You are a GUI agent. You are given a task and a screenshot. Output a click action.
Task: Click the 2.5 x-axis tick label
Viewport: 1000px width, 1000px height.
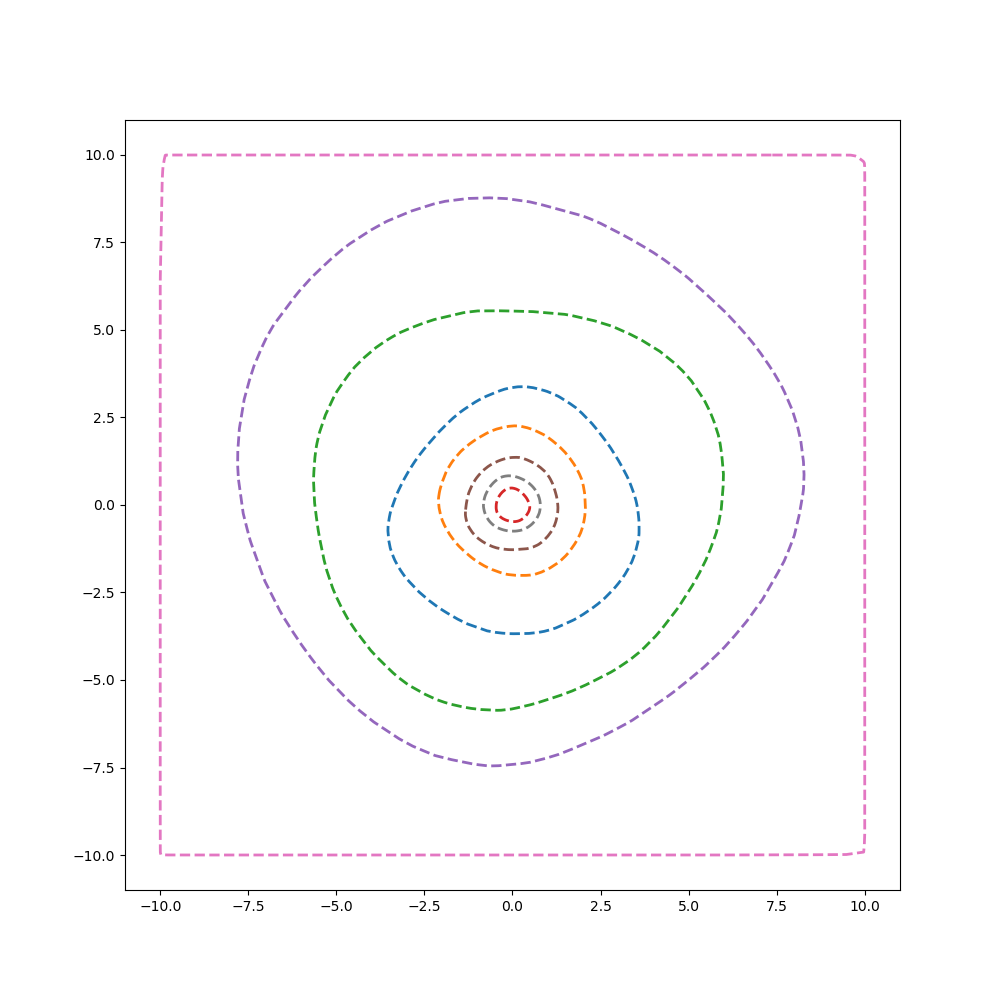pyautogui.click(x=601, y=906)
